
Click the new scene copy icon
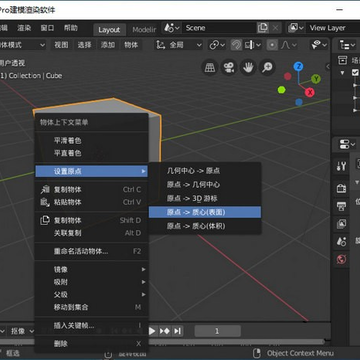(263, 28)
